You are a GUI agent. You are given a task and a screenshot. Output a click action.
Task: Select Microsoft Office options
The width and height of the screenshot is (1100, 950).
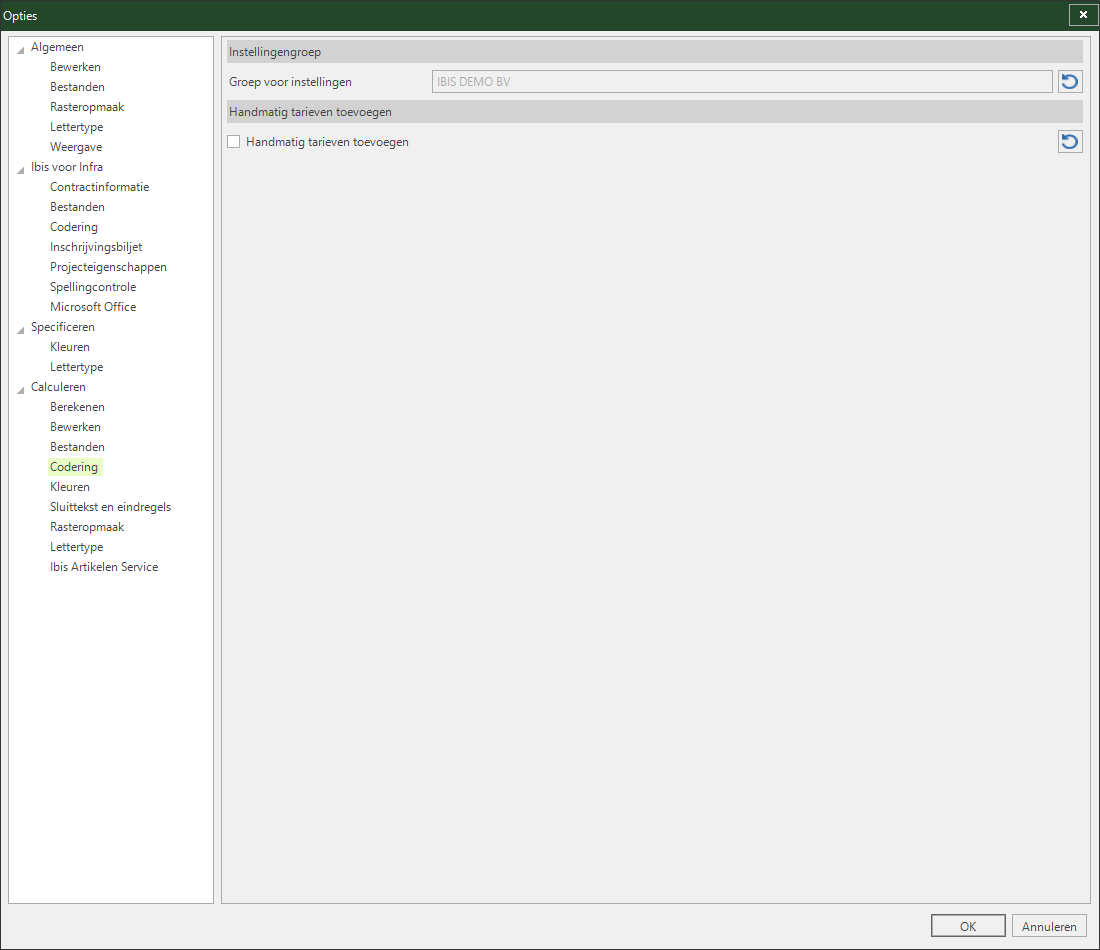93,307
